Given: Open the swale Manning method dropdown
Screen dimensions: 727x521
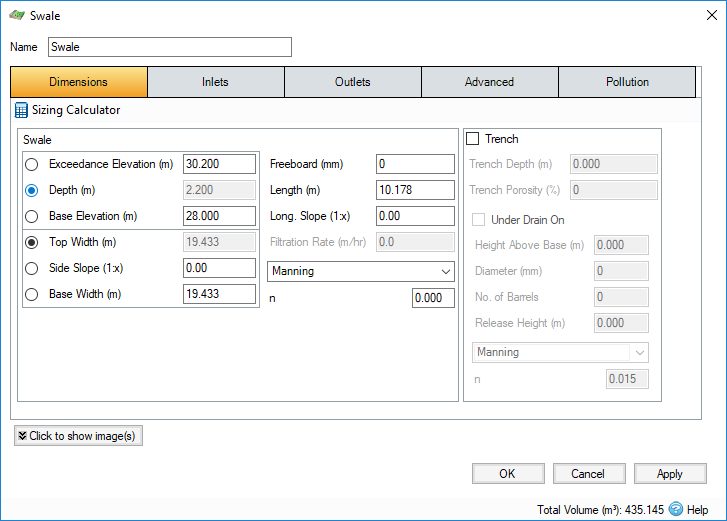Looking at the screenshot, I should point(362,271).
